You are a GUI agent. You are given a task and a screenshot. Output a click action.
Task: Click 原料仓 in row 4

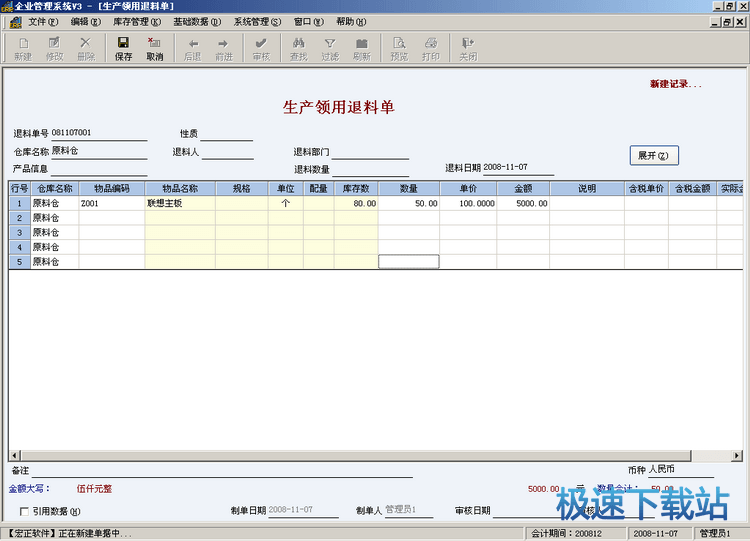pyautogui.click(x=55, y=247)
